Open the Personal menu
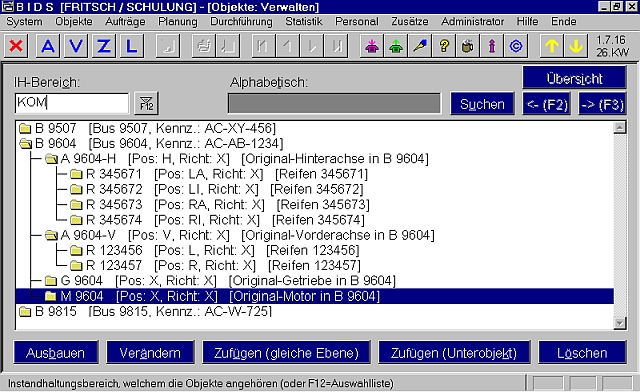640x392 pixels. pos(357,22)
